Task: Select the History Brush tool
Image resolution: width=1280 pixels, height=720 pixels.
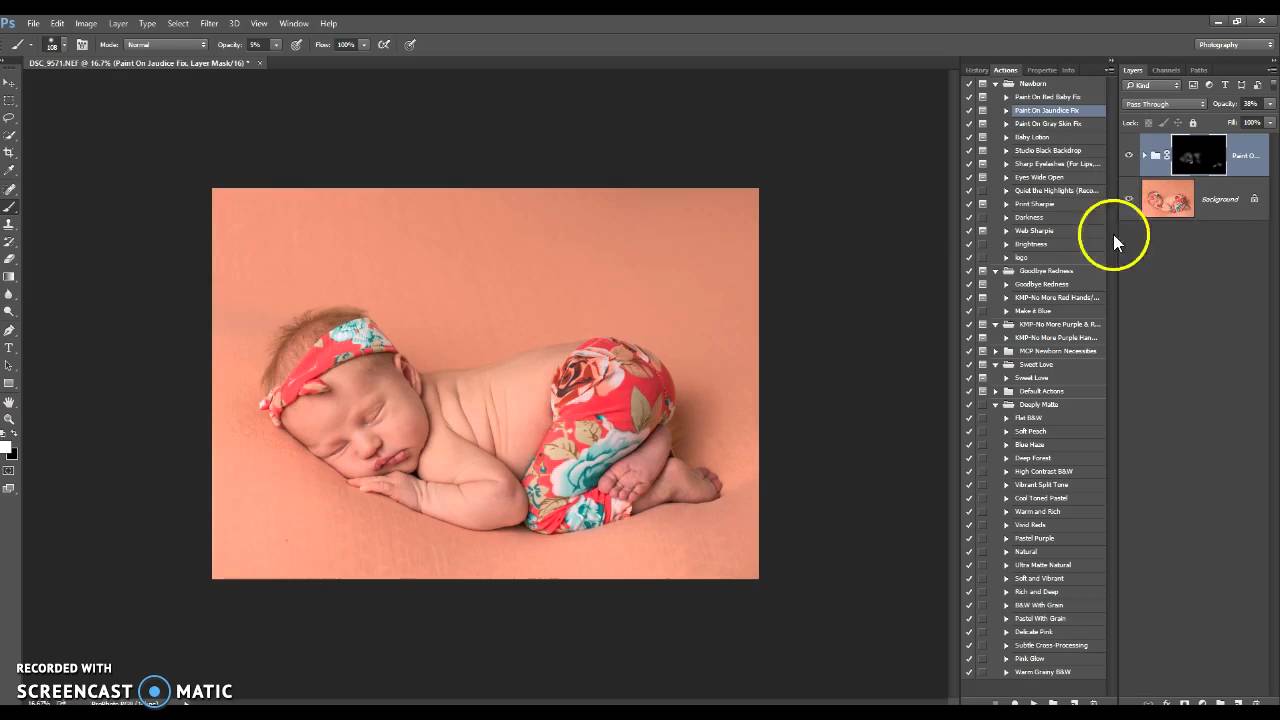Action: tap(9, 242)
